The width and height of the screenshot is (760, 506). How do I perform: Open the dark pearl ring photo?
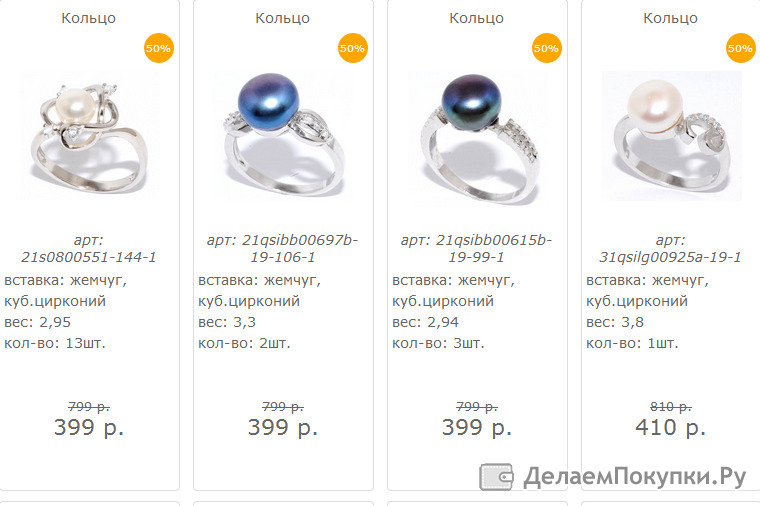[477, 136]
